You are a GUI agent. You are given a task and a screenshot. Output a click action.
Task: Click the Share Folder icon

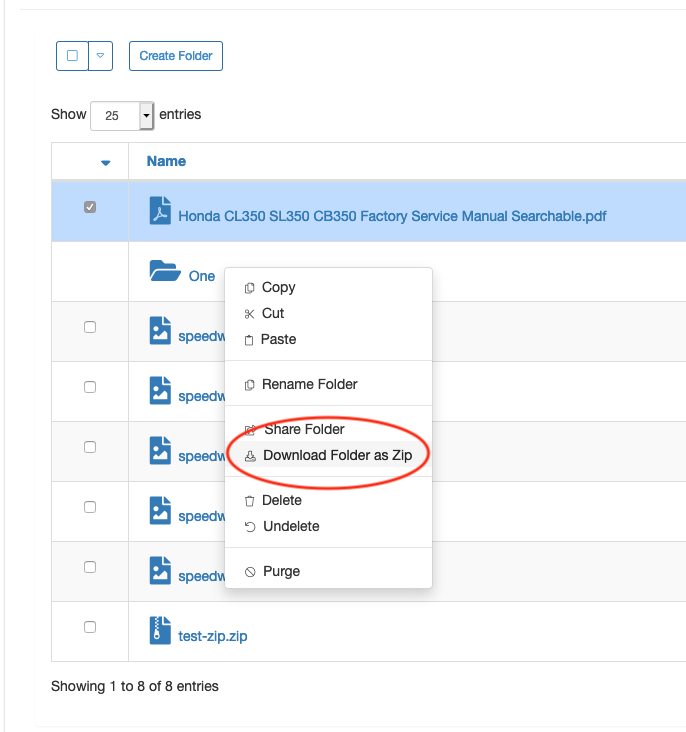point(250,430)
